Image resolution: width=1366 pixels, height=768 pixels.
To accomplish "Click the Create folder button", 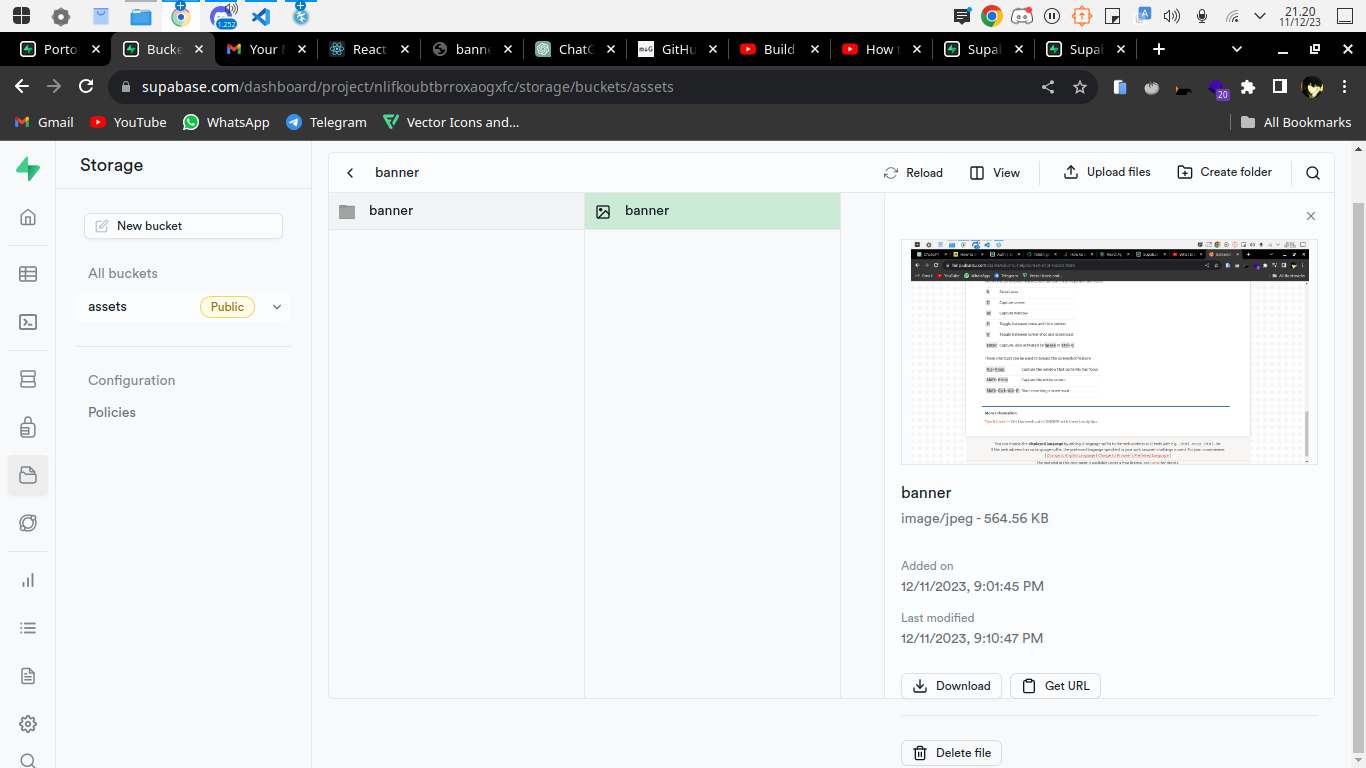I will (1225, 172).
